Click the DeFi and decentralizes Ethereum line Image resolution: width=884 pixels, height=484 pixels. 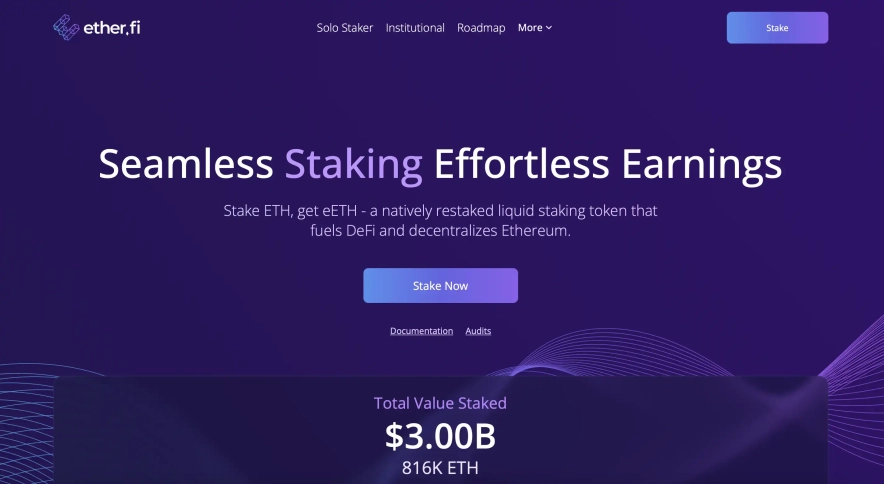[x=440, y=231]
